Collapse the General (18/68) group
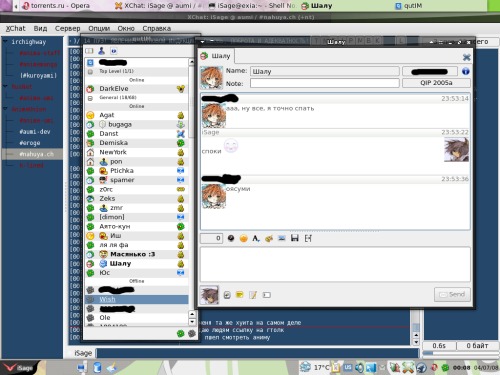Viewport: 500px width, 375px height. (x=90, y=98)
